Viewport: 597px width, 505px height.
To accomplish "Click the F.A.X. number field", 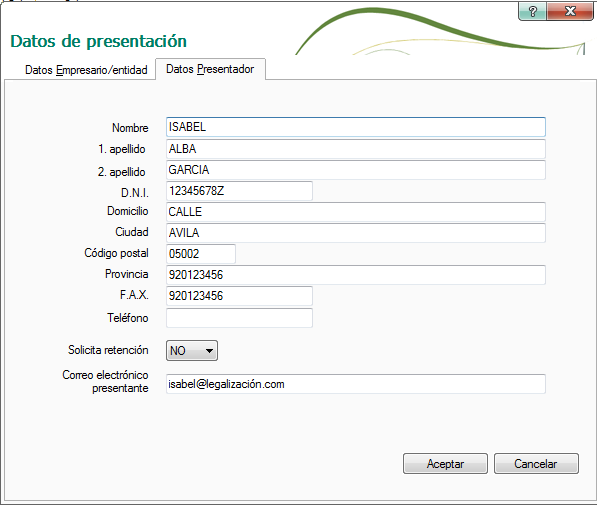I will [x=239, y=296].
